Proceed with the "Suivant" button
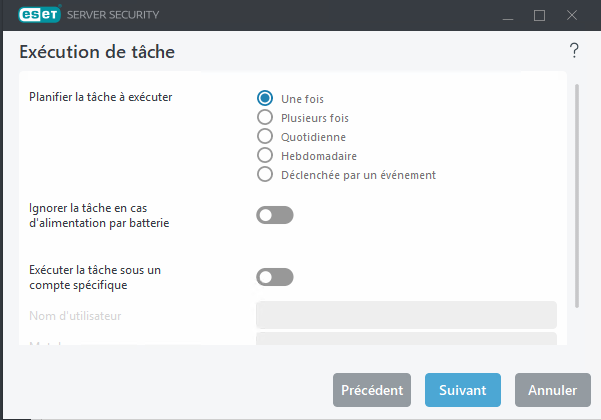The image size is (601, 420). [x=462, y=390]
